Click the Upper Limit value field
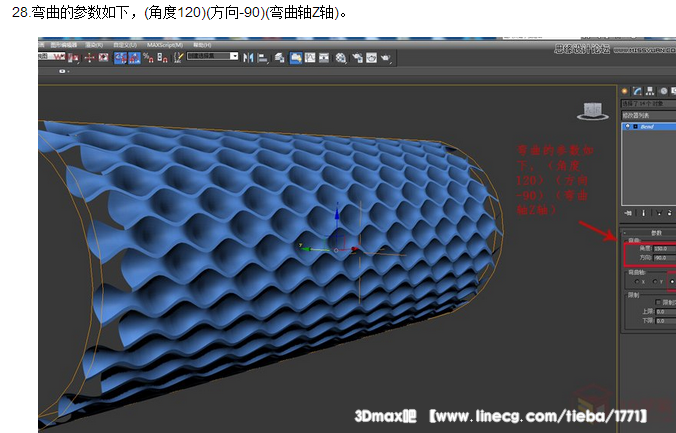Image resolution: width=676 pixels, height=433 pixels. pyautogui.click(x=666, y=311)
